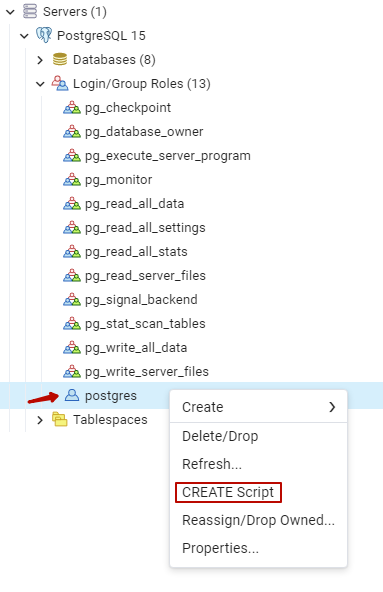The width and height of the screenshot is (383, 592).
Task: Select Reassign/Drop Owned... menu entry
Action: click(258, 520)
